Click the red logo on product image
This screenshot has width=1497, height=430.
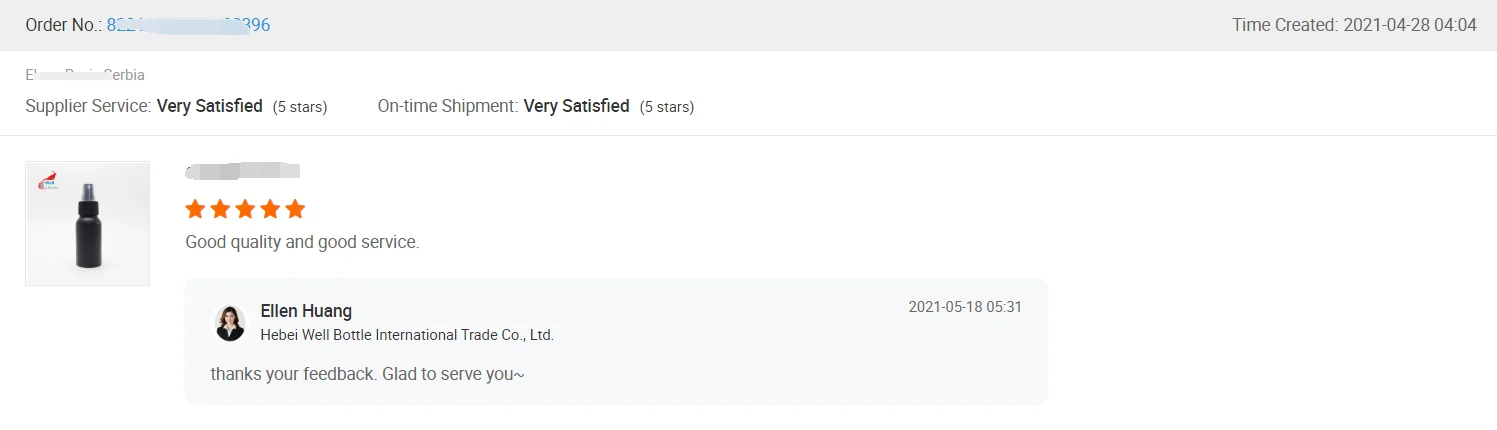47,180
